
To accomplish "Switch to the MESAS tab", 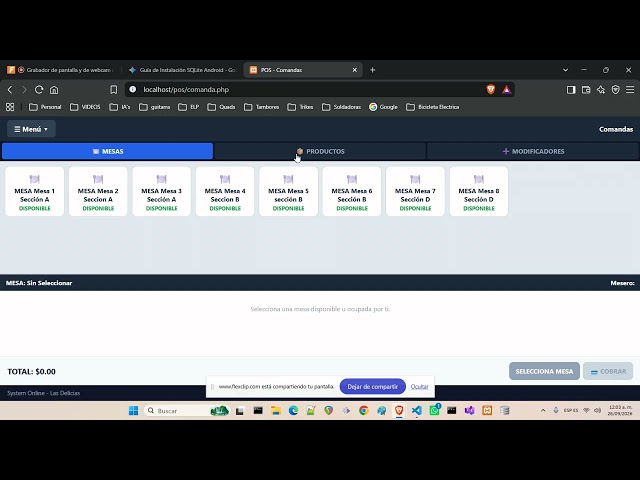I will (x=107, y=151).
